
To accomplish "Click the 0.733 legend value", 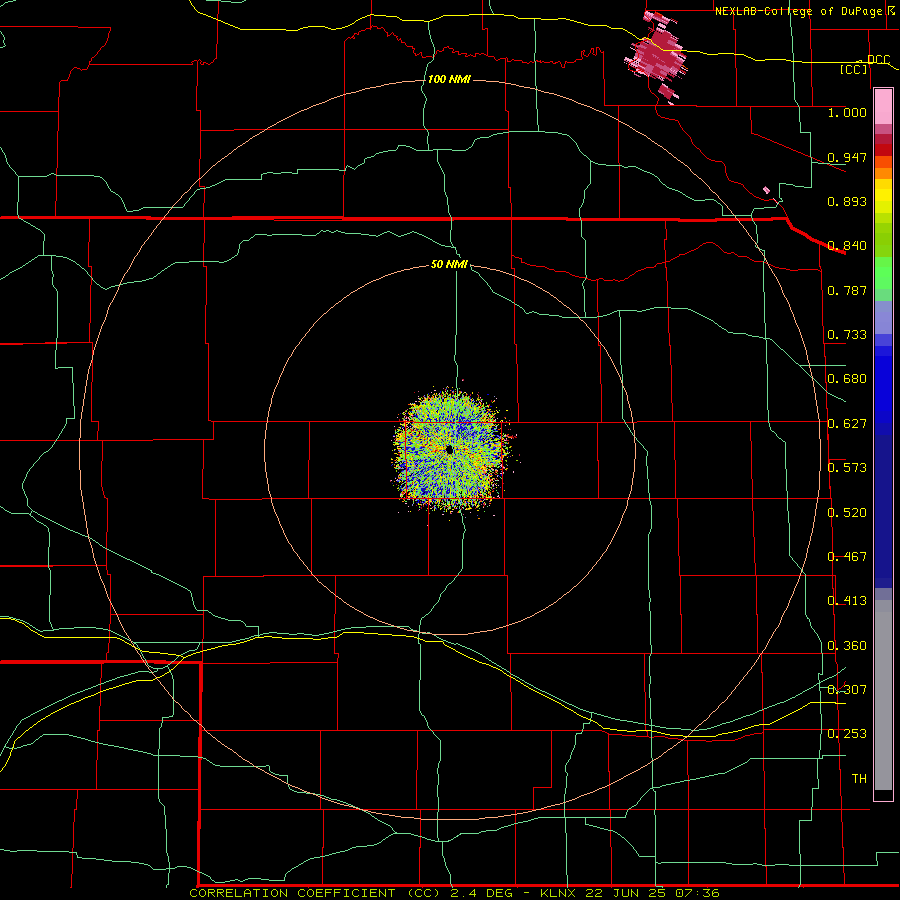I will pos(847,335).
